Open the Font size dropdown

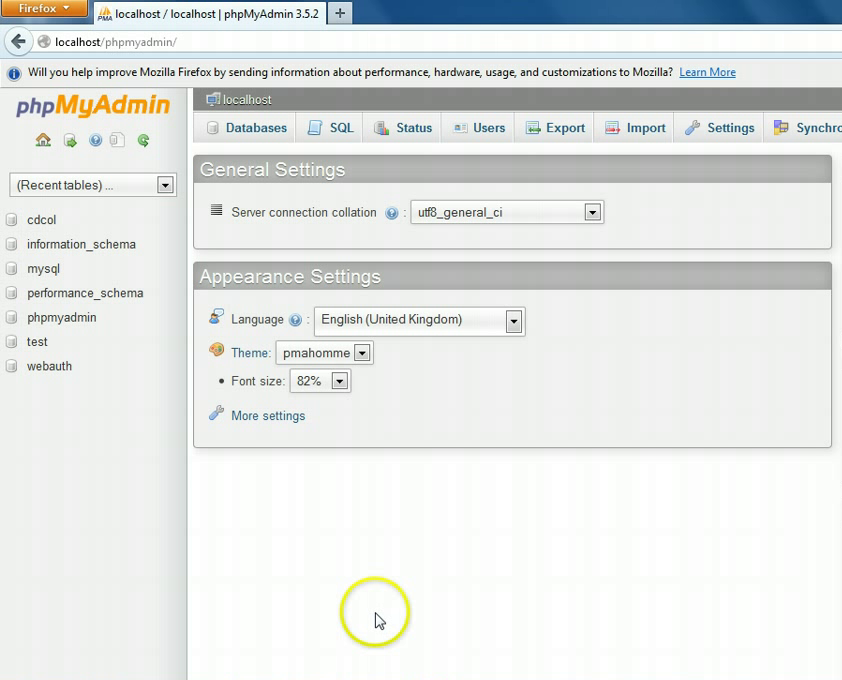(x=338, y=380)
